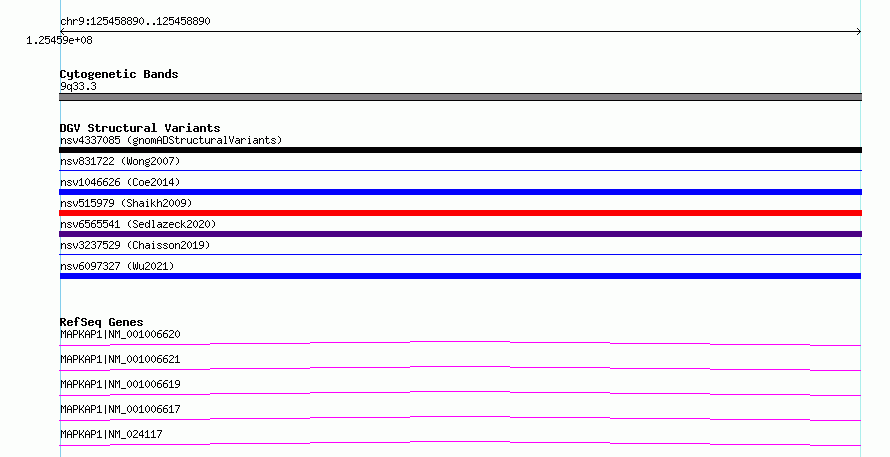
Task: Open MAPKAP1|NM_024117 transcript label
Action: tap(111, 434)
